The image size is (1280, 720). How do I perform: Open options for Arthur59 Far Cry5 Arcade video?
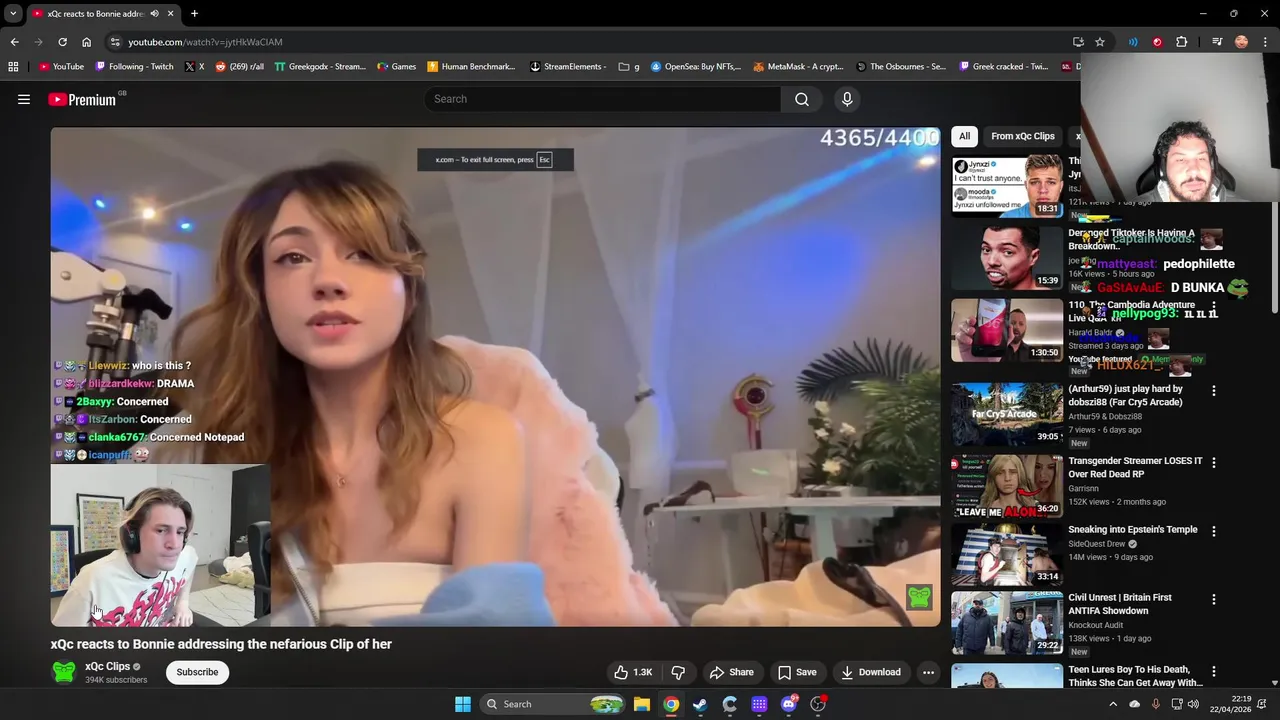[1214, 391]
